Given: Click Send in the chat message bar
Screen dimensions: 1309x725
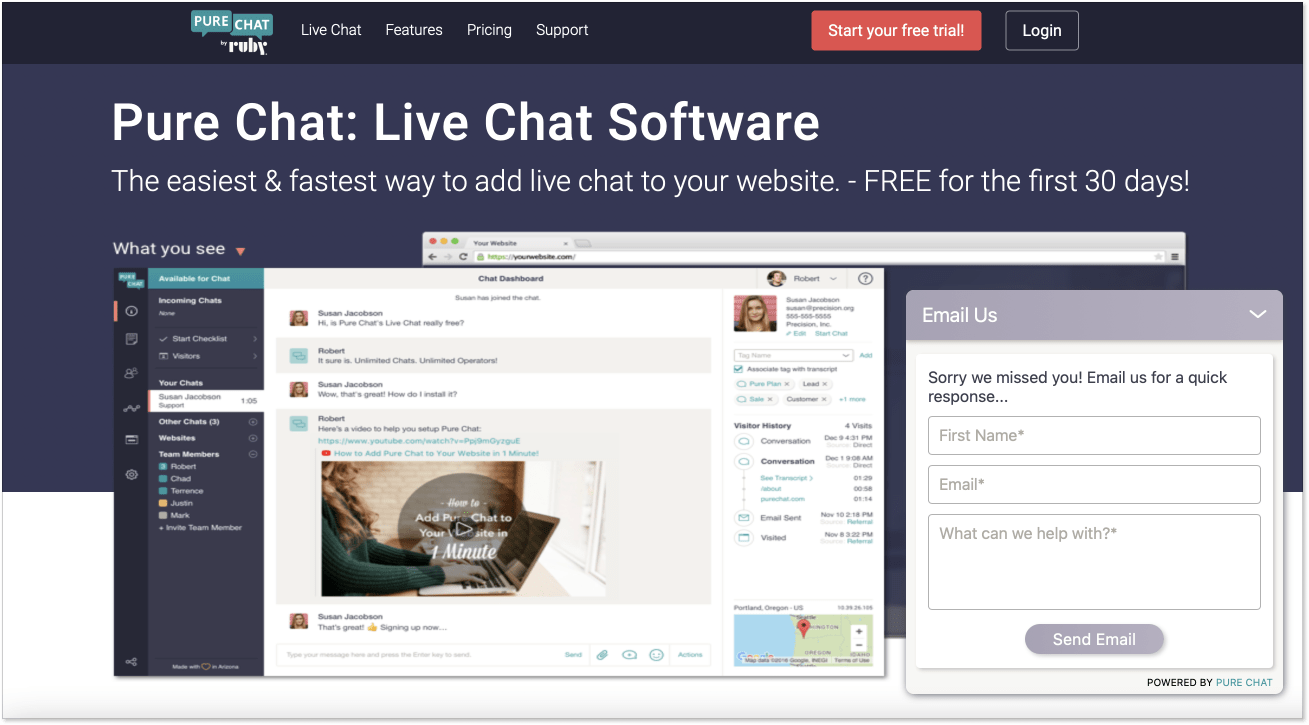Looking at the screenshot, I should [x=573, y=655].
